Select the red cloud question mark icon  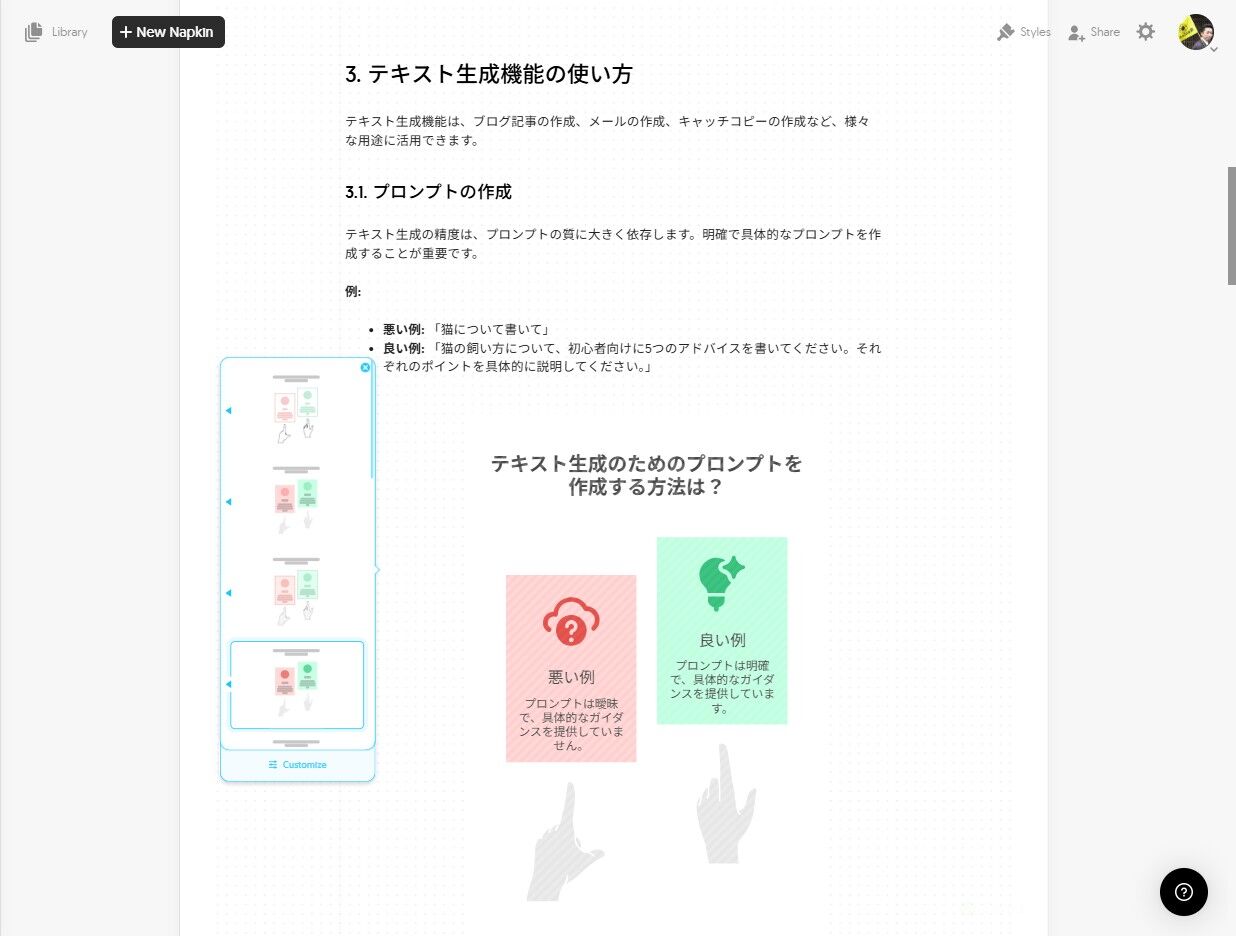pos(571,622)
